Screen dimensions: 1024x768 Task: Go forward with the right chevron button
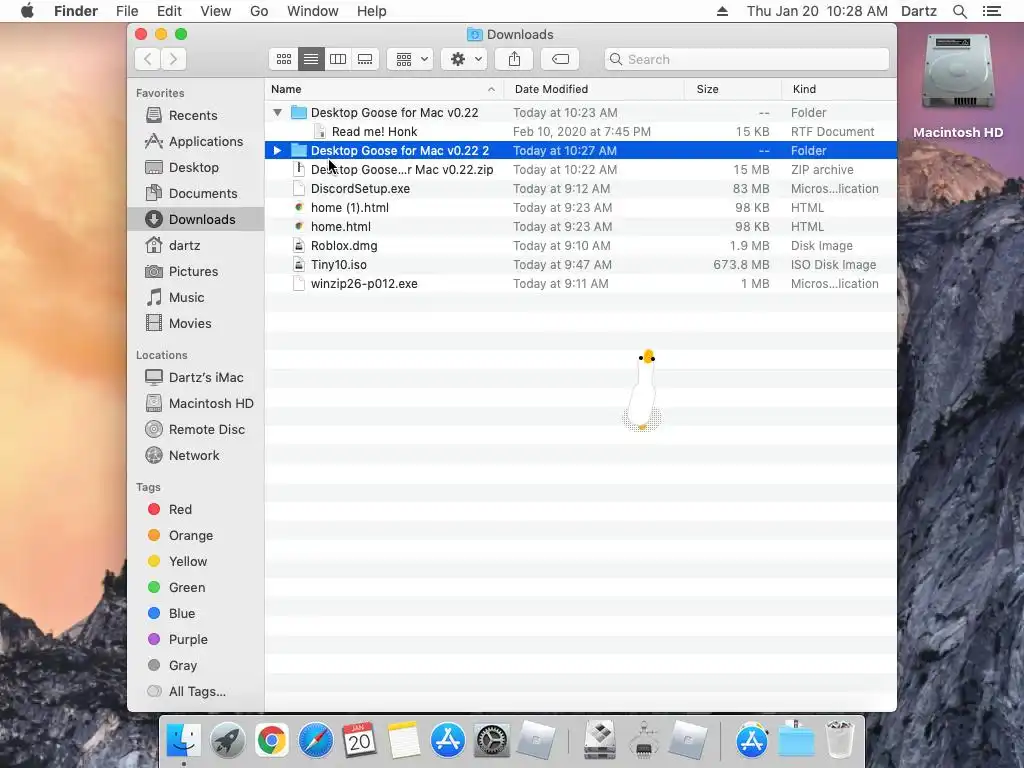coord(174,59)
